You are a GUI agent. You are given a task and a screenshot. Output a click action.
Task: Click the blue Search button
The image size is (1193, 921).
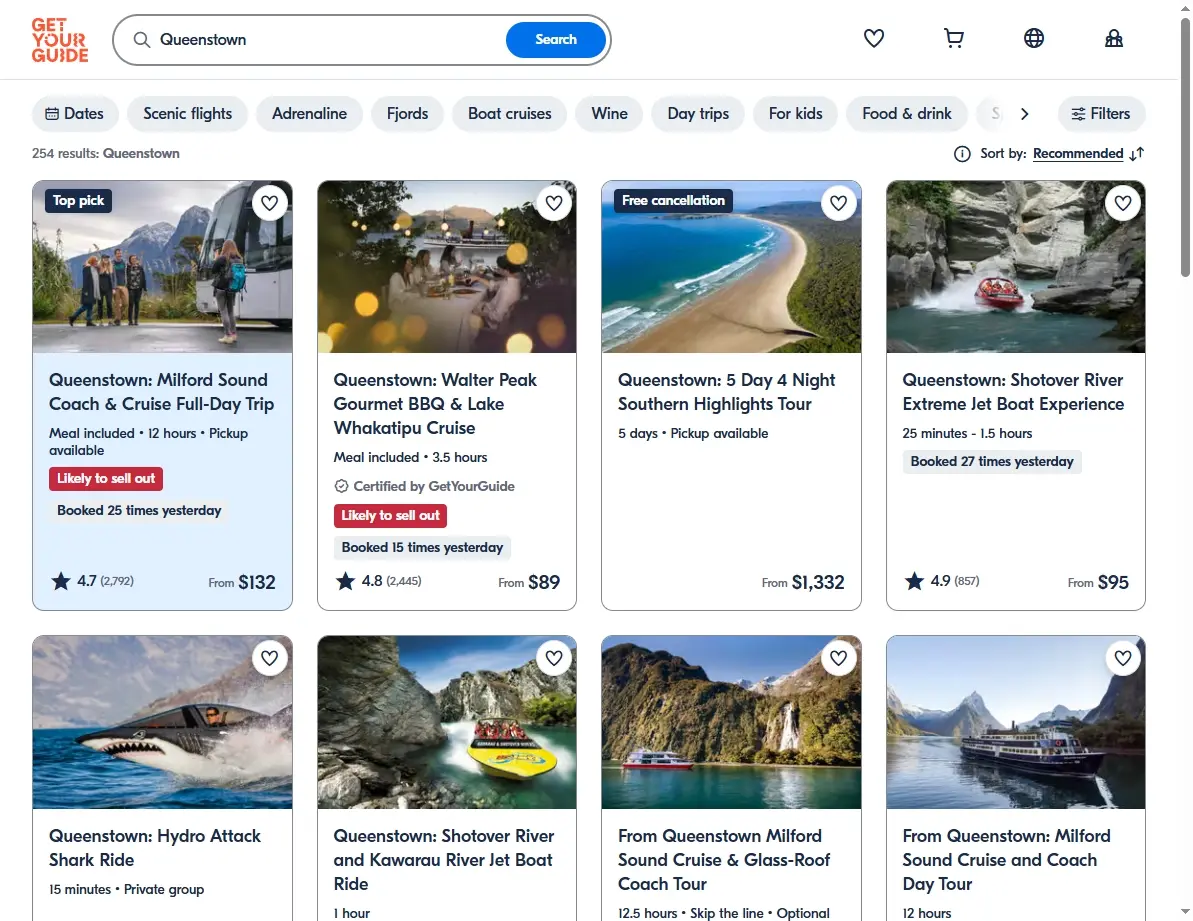tap(555, 40)
